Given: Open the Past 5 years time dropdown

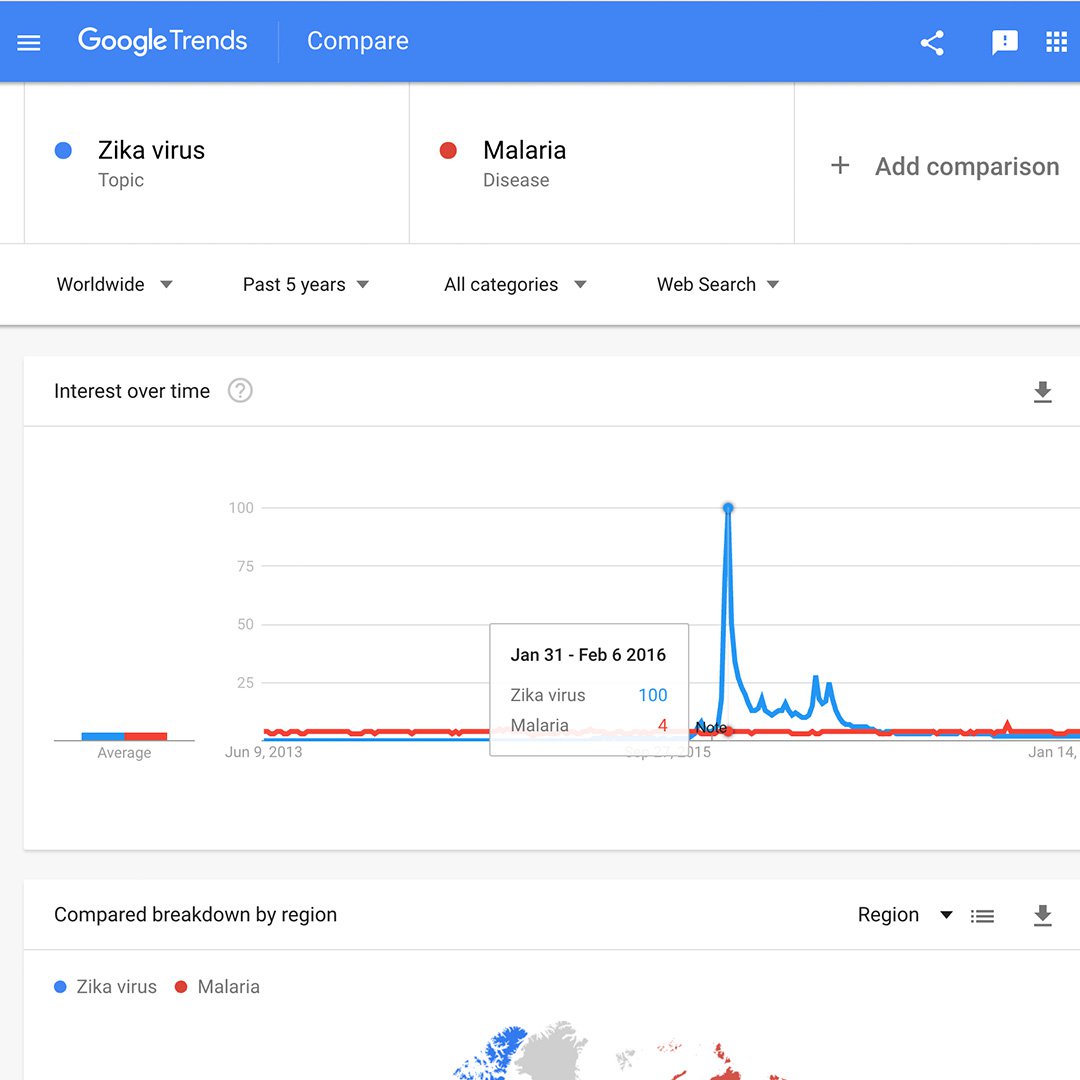Looking at the screenshot, I should [306, 284].
